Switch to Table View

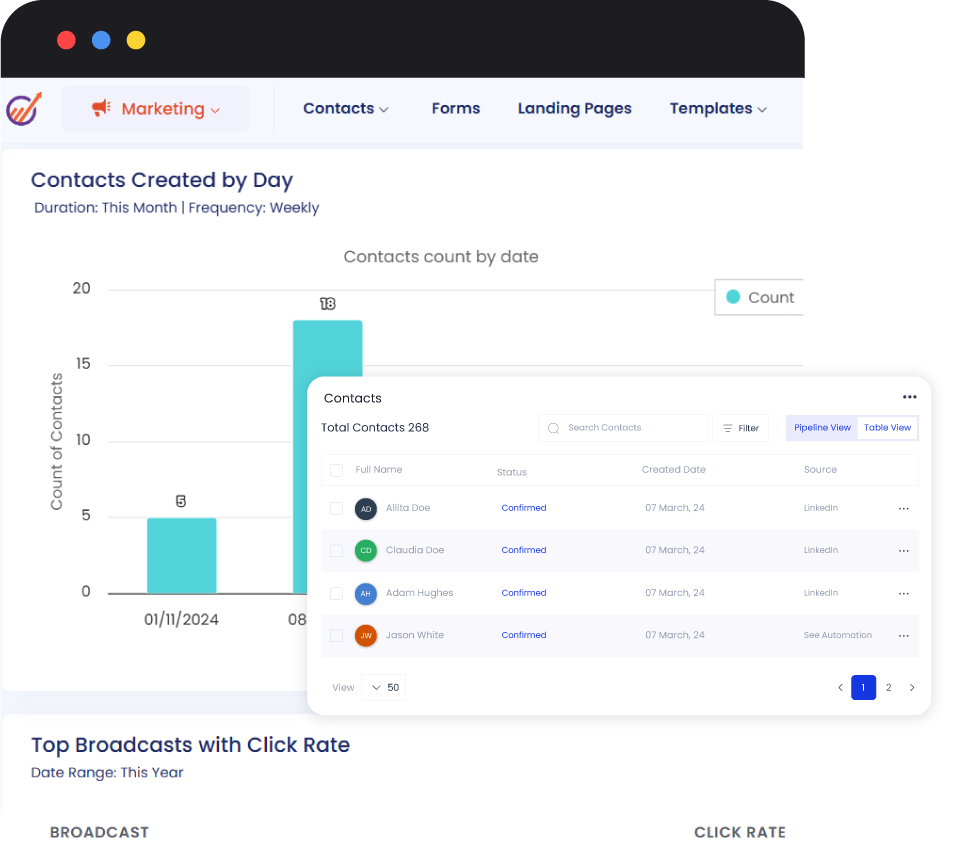click(x=887, y=428)
